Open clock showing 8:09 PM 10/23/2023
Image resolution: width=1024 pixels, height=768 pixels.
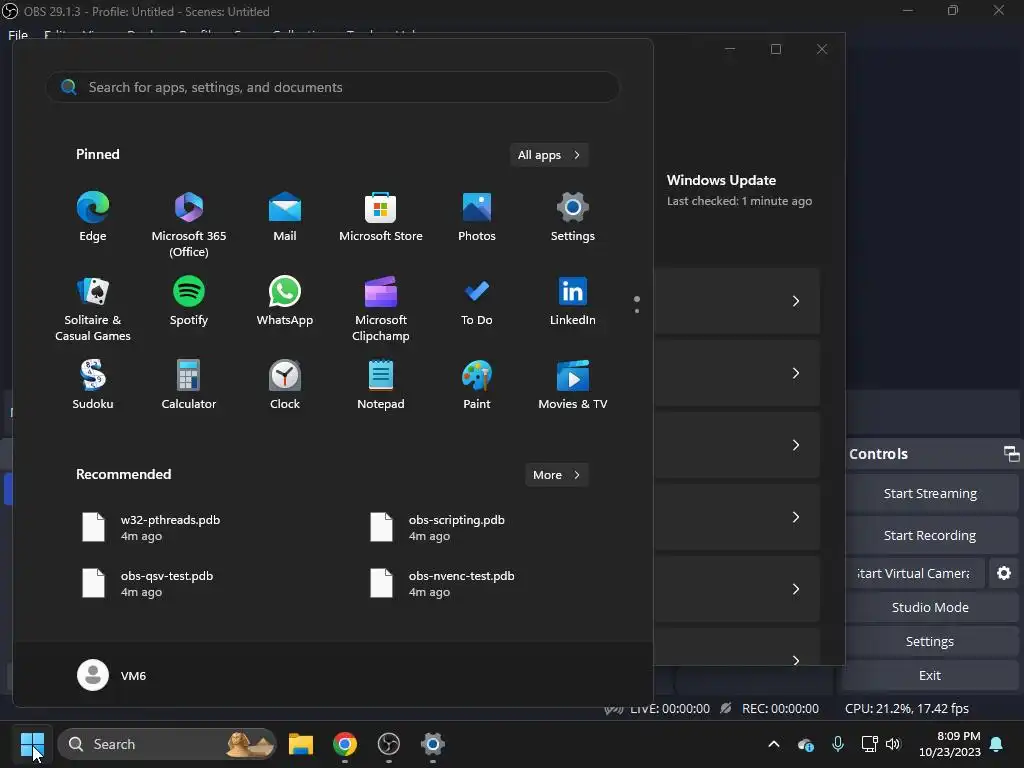pyautogui.click(x=950, y=744)
